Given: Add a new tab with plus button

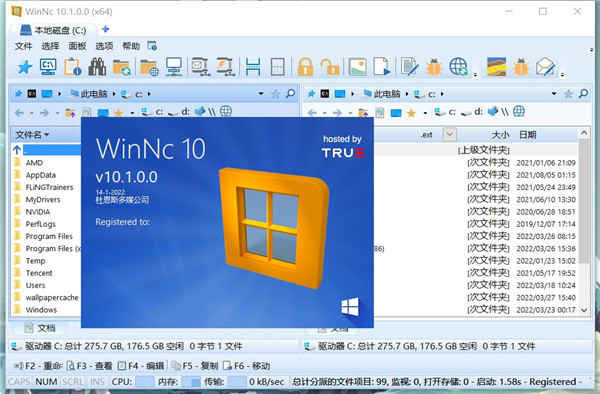Looking at the screenshot, I should pos(106,29).
